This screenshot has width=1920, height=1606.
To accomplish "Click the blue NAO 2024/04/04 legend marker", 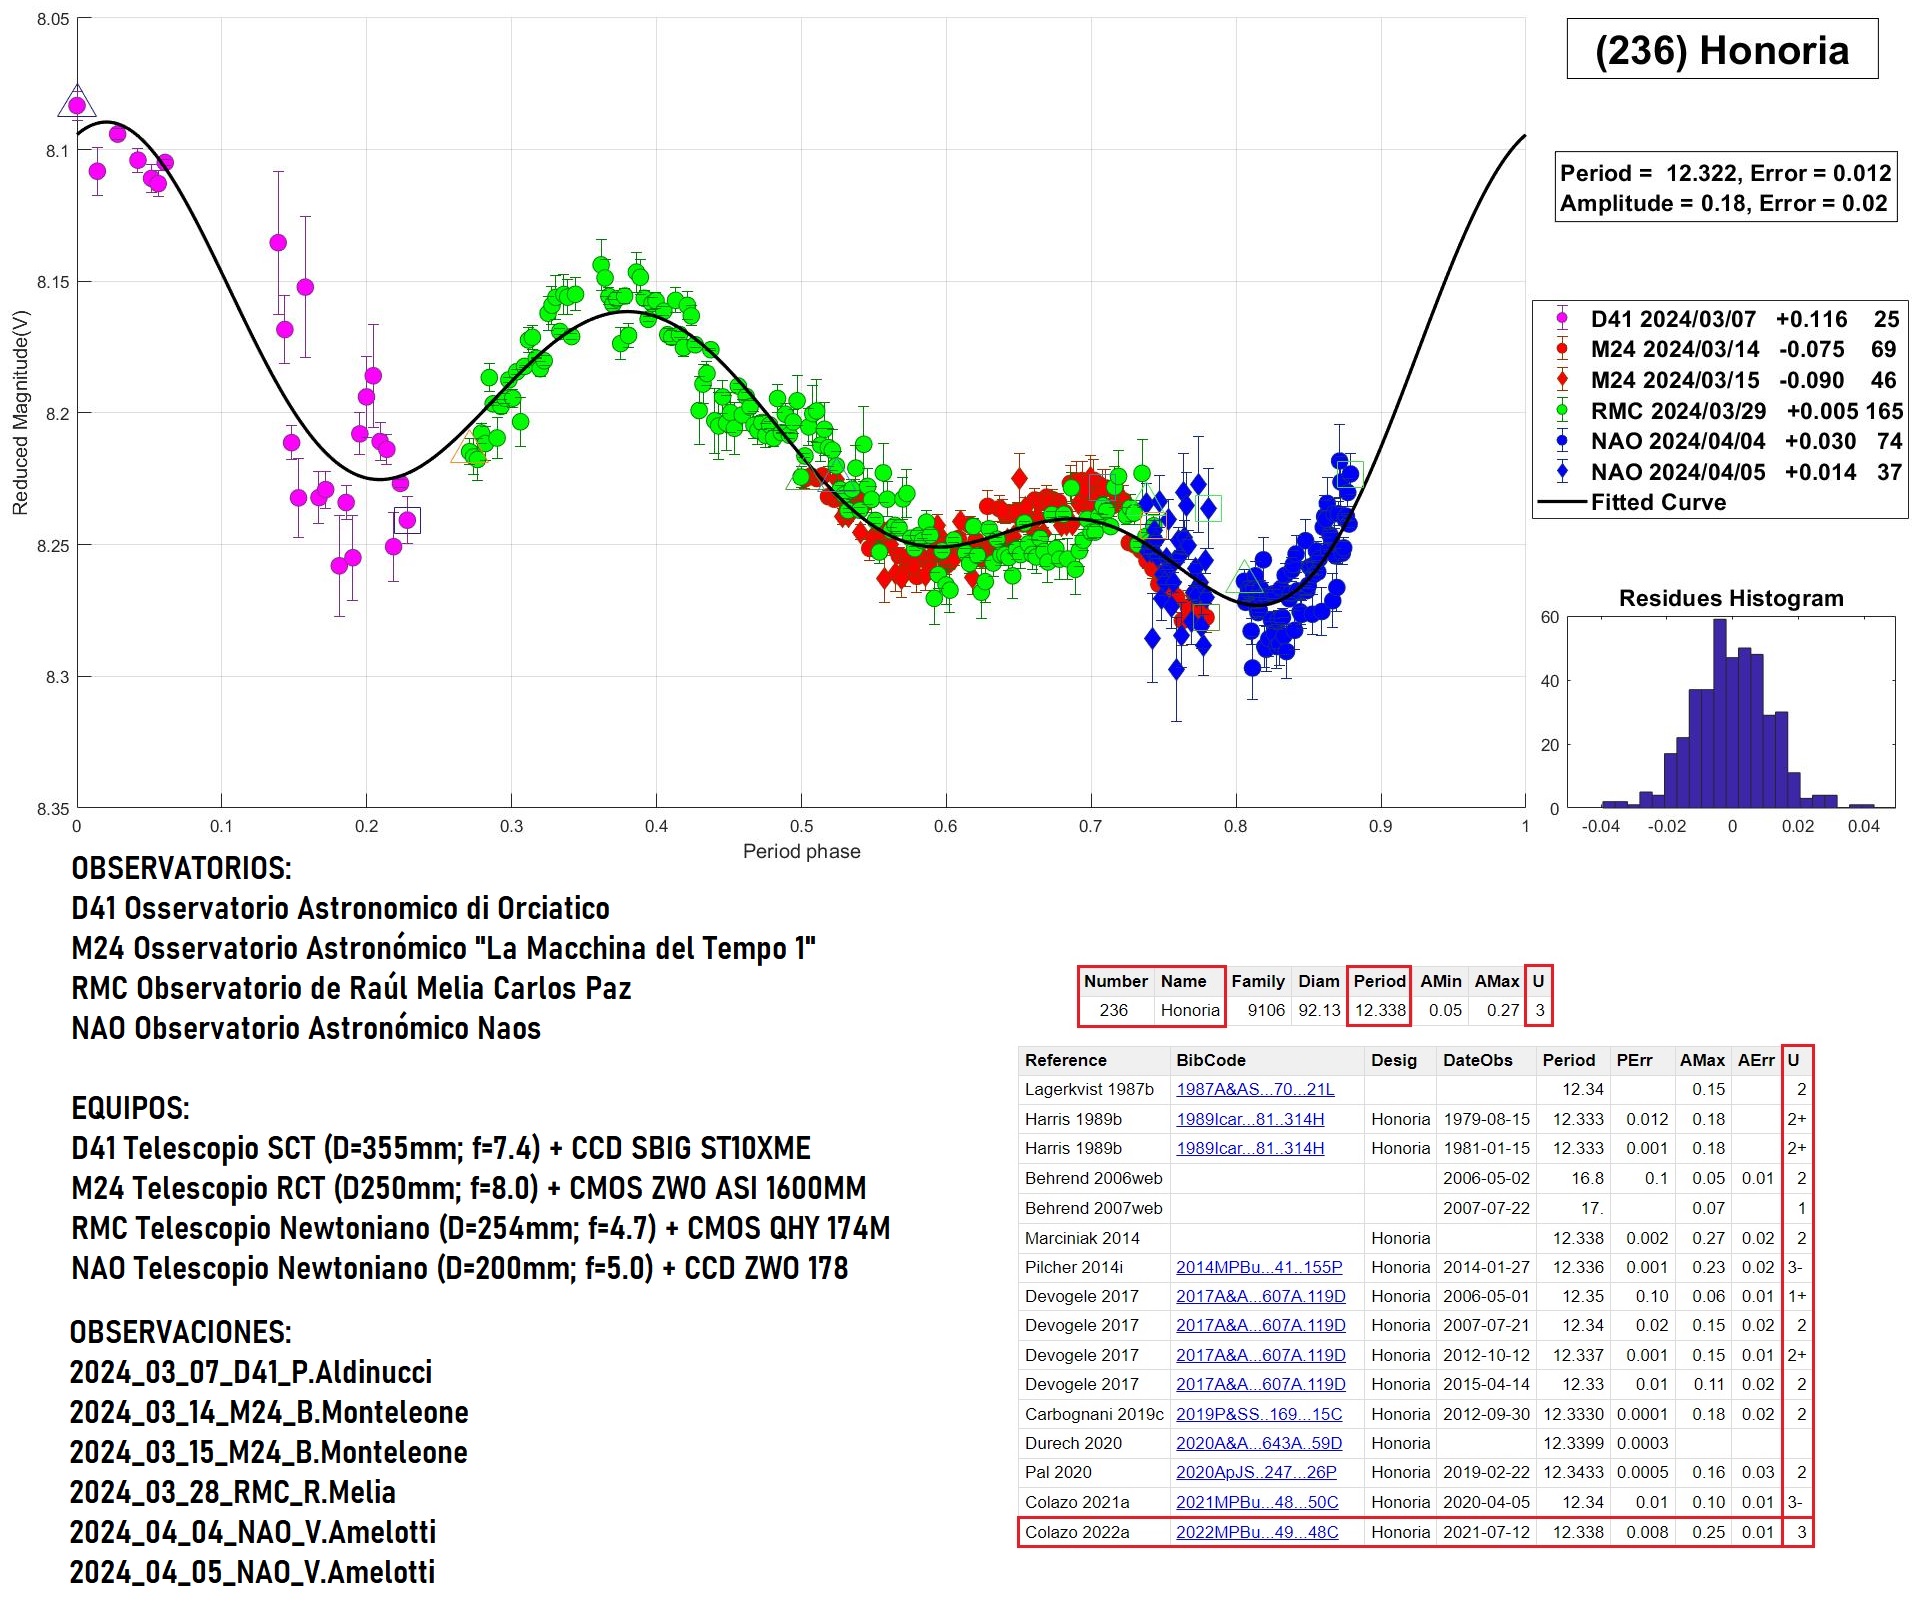I will (1562, 441).
